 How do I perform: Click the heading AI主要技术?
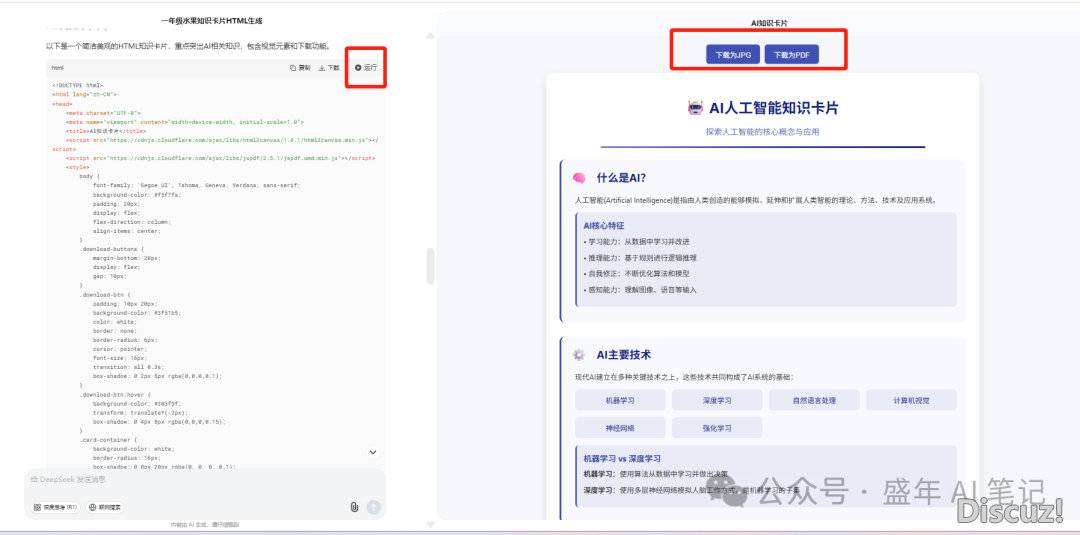pos(623,355)
